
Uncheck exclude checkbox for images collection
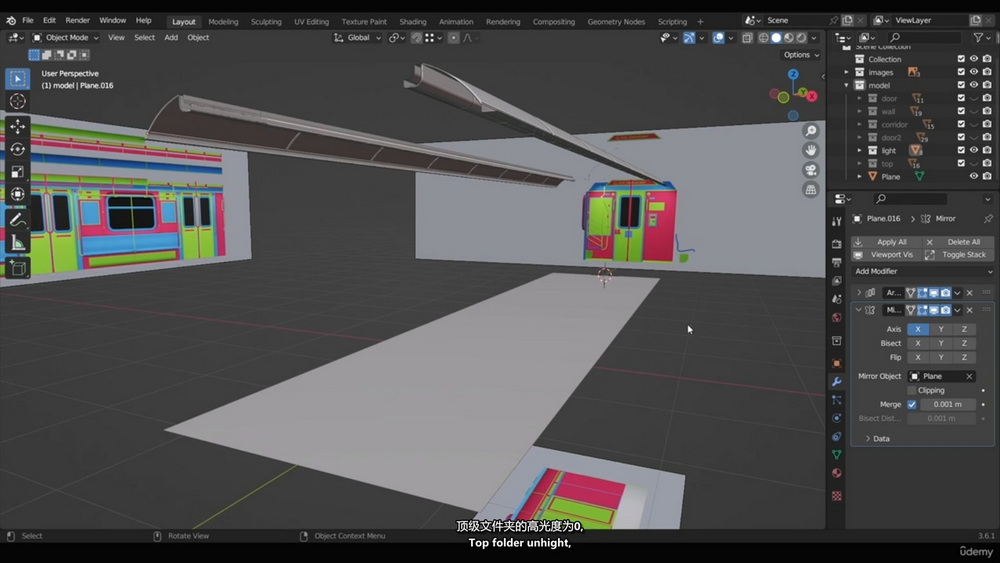[961, 72]
